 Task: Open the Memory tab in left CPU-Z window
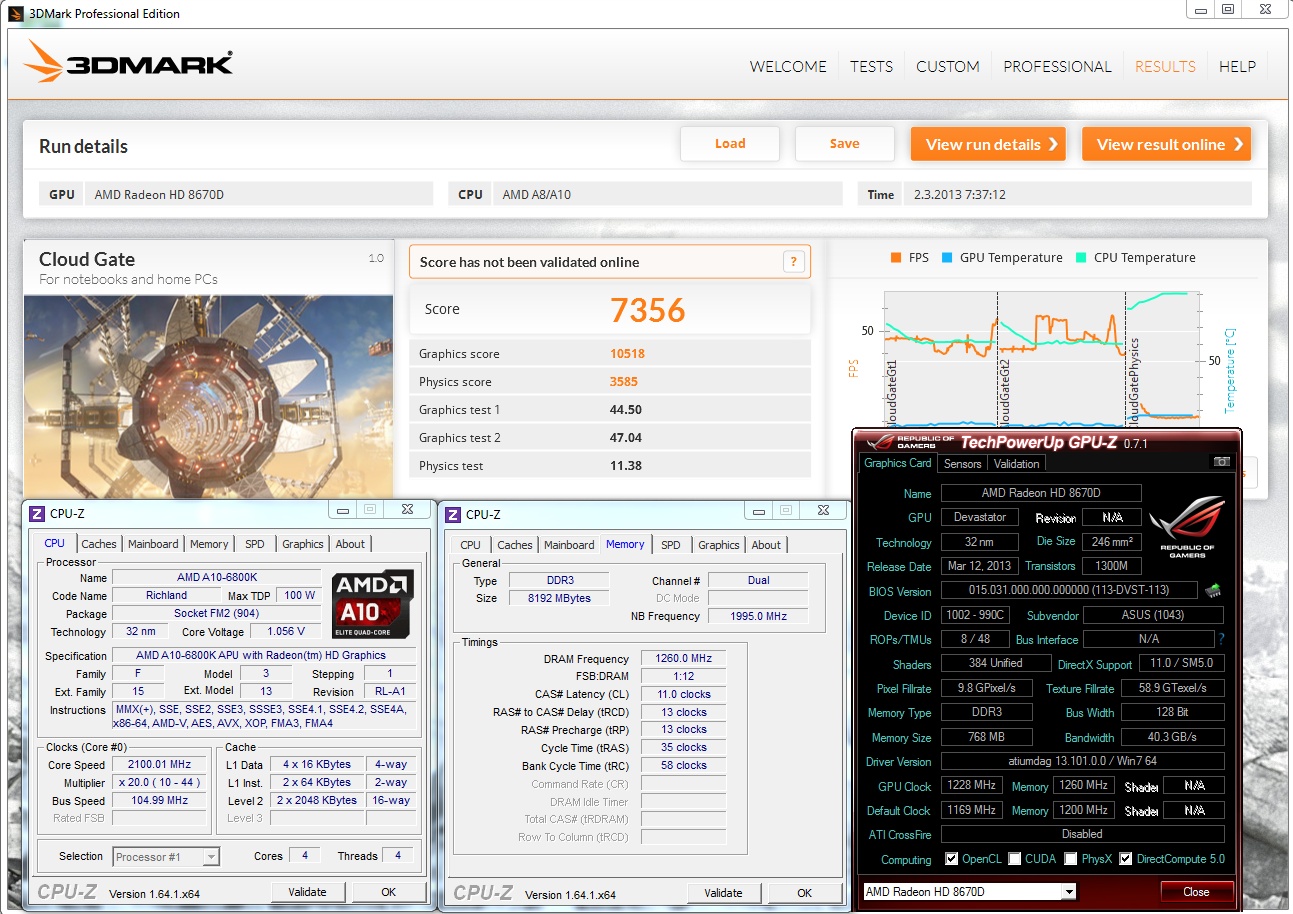click(209, 544)
